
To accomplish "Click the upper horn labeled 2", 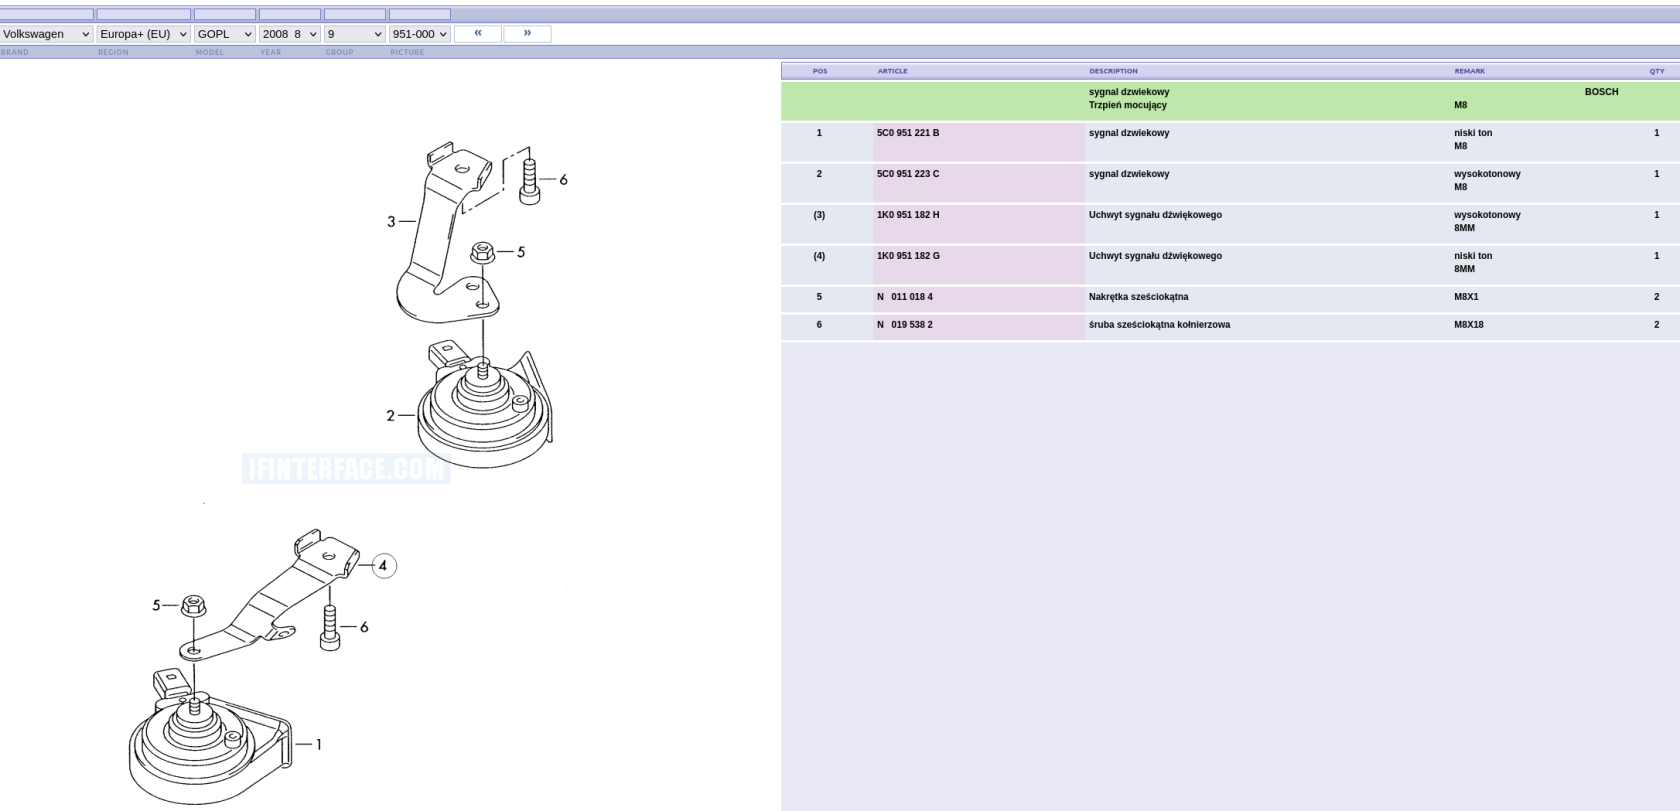I will [485, 410].
